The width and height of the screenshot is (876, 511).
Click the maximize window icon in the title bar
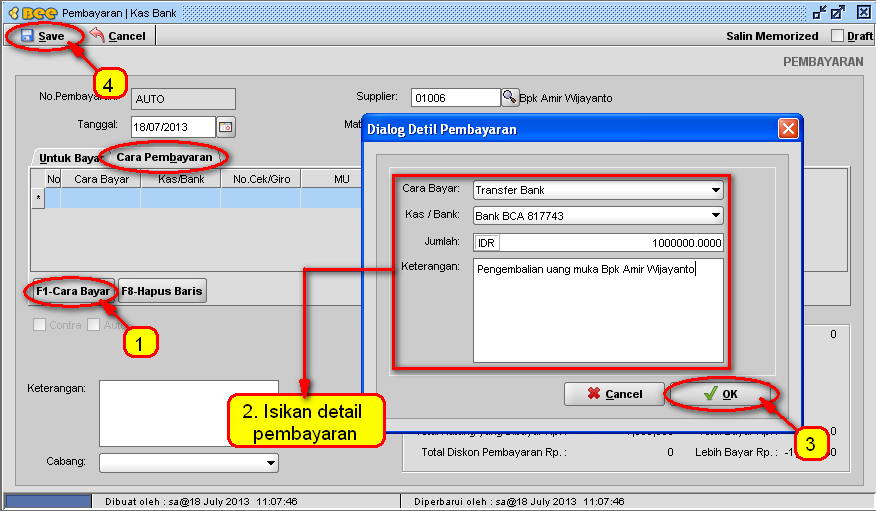point(838,12)
